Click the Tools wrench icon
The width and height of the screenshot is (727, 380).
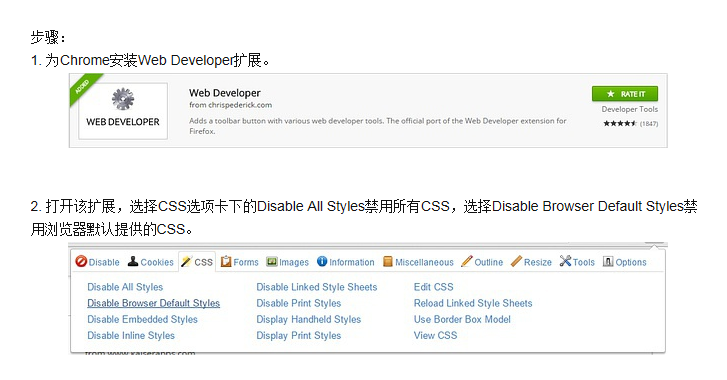565,261
